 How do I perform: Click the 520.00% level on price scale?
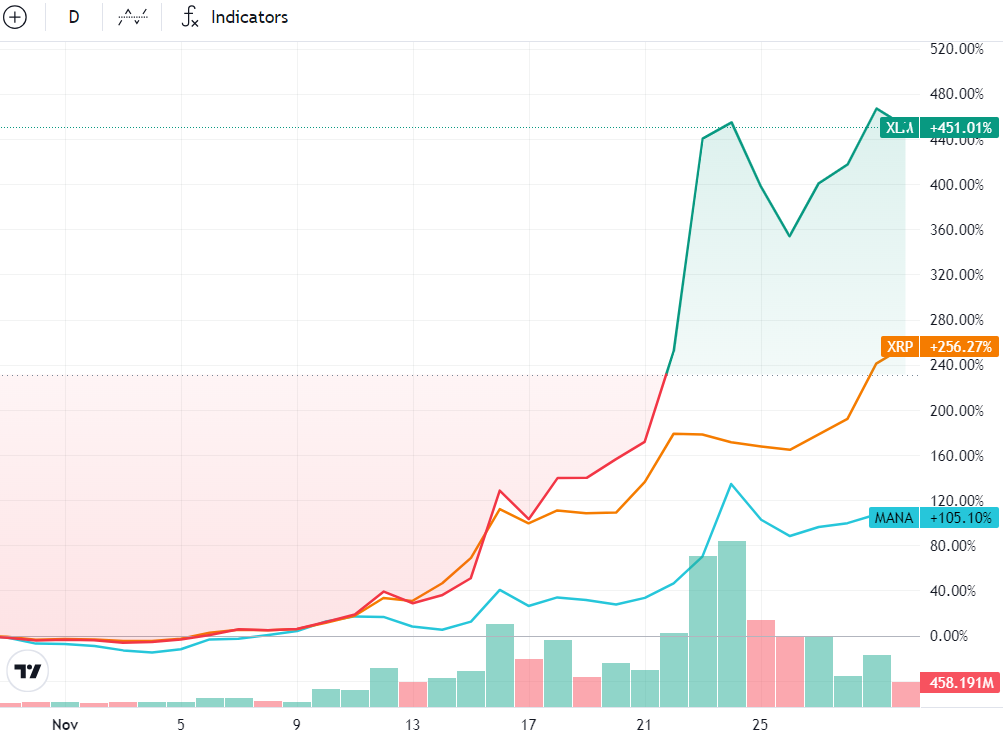point(956,49)
